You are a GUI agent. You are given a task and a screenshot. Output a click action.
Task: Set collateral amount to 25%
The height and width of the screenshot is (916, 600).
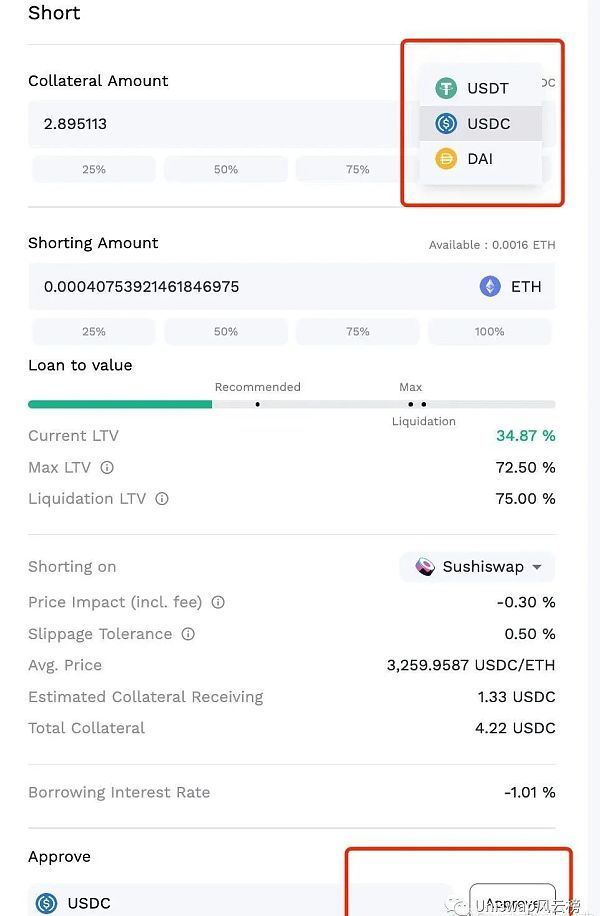click(x=94, y=170)
